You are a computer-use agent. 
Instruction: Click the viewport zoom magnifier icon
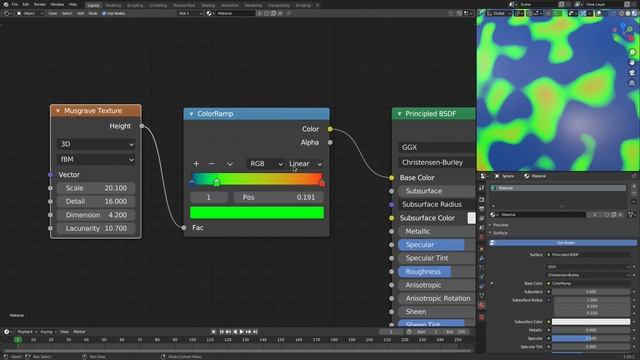[x=632, y=52]
